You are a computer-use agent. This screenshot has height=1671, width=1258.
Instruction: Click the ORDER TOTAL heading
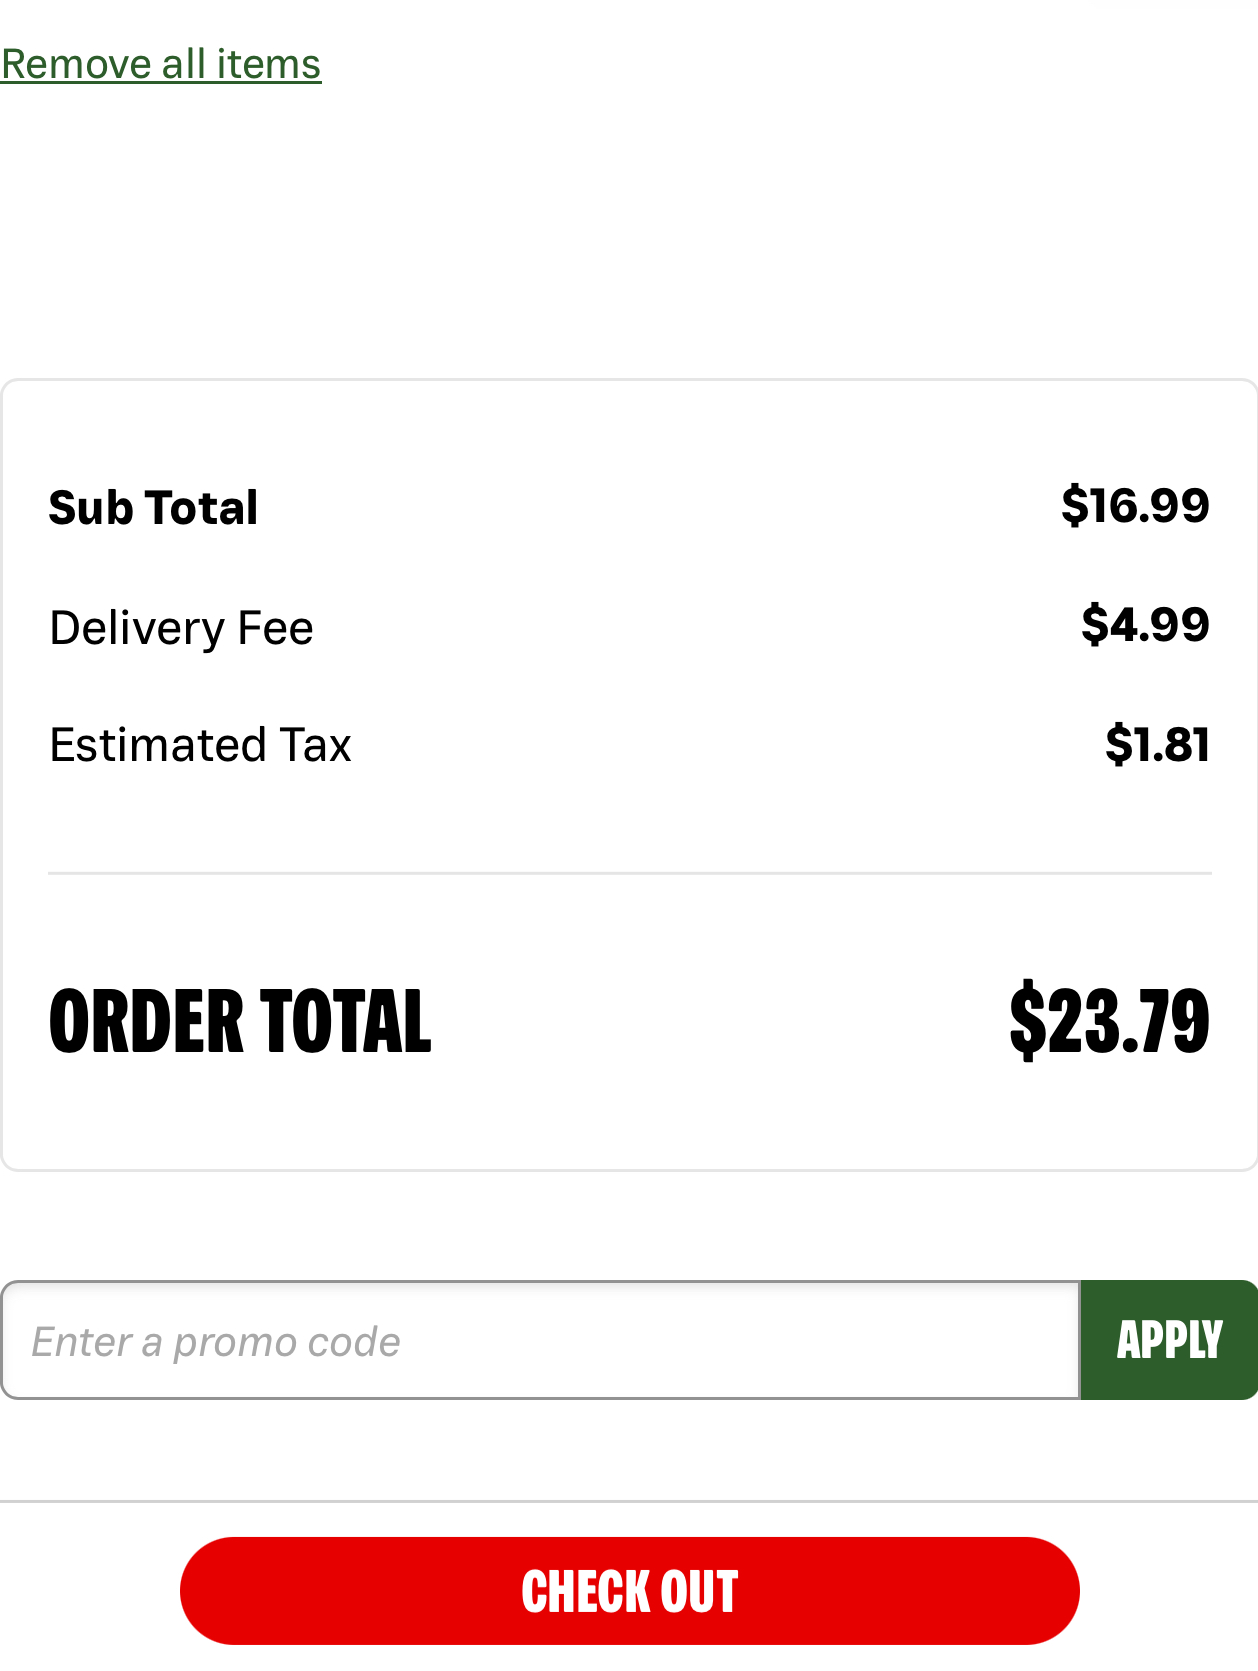pos(240,1021)
